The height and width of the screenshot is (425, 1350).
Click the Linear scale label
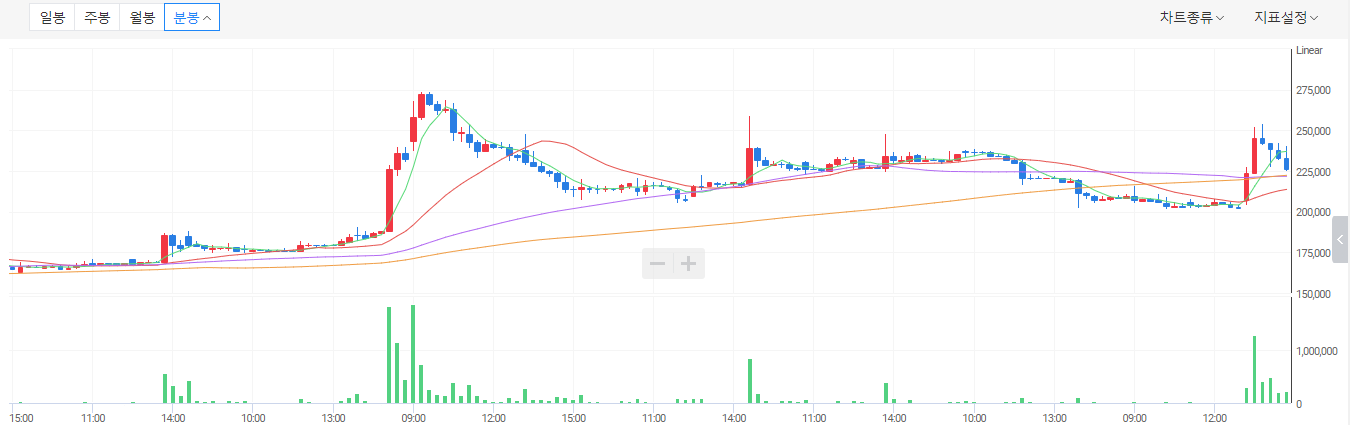pos(1309,50)
